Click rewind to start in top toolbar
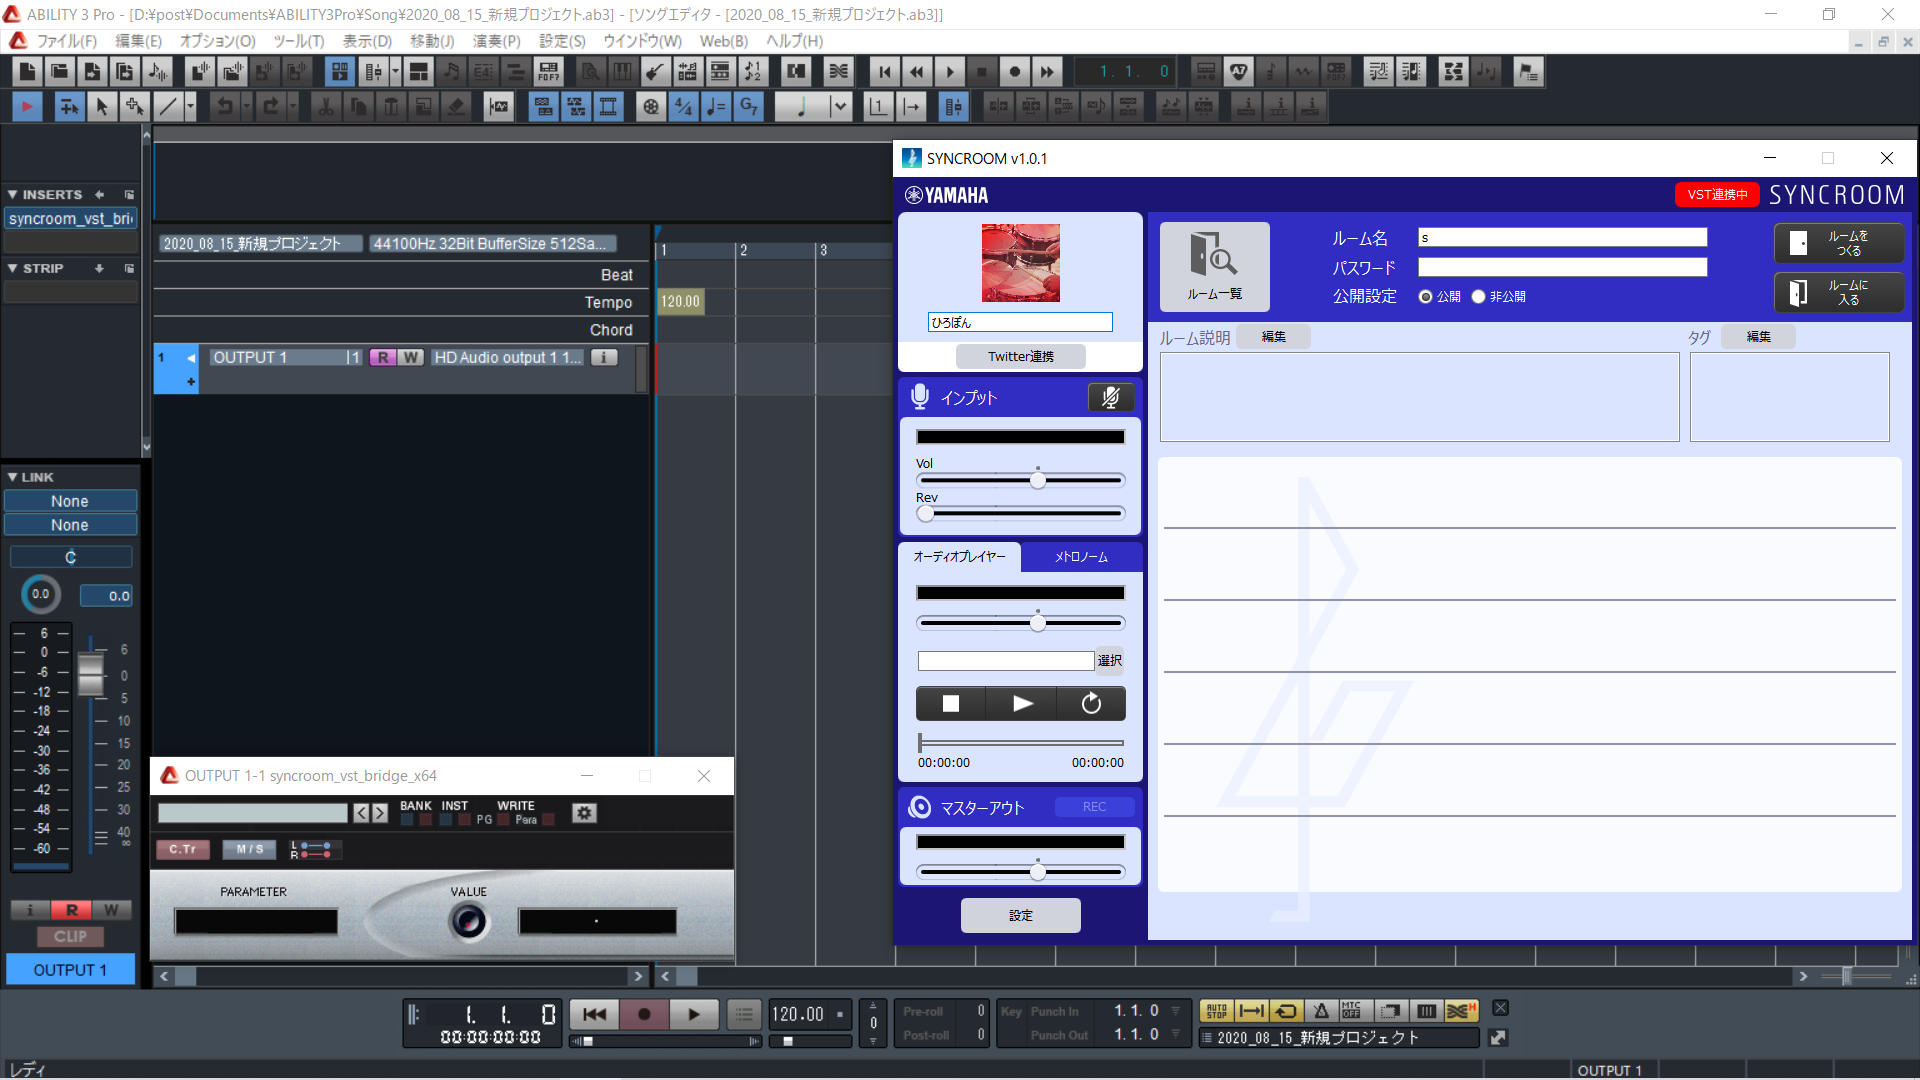 [885, 72]
